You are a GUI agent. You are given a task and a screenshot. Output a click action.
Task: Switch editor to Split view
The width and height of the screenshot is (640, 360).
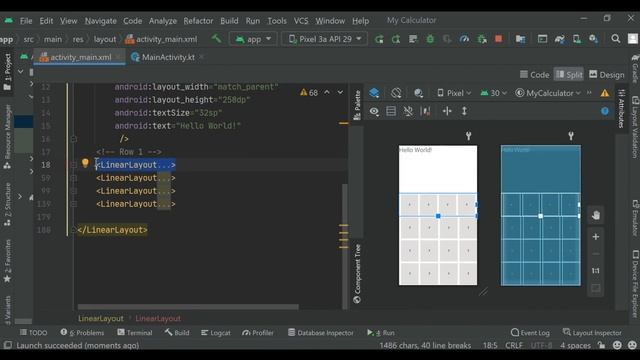point(569,75)
